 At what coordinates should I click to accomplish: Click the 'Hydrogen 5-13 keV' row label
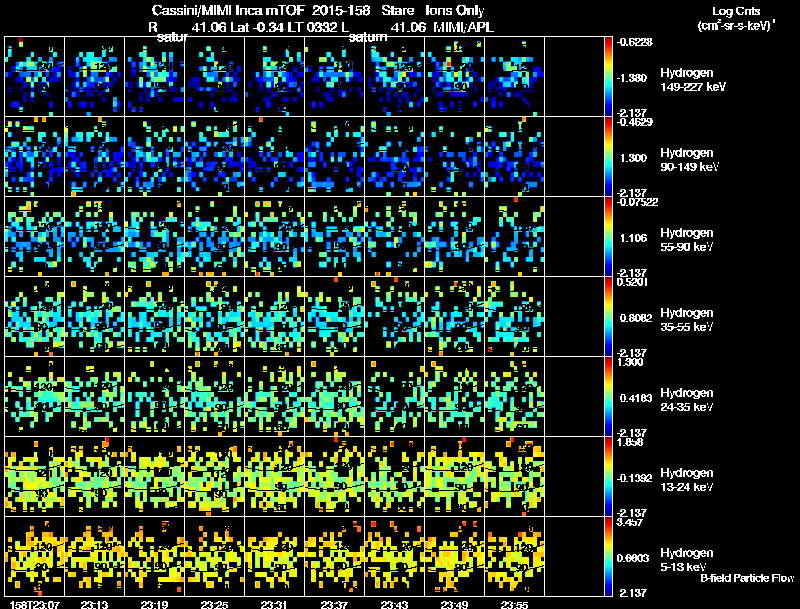coord(687,560)
